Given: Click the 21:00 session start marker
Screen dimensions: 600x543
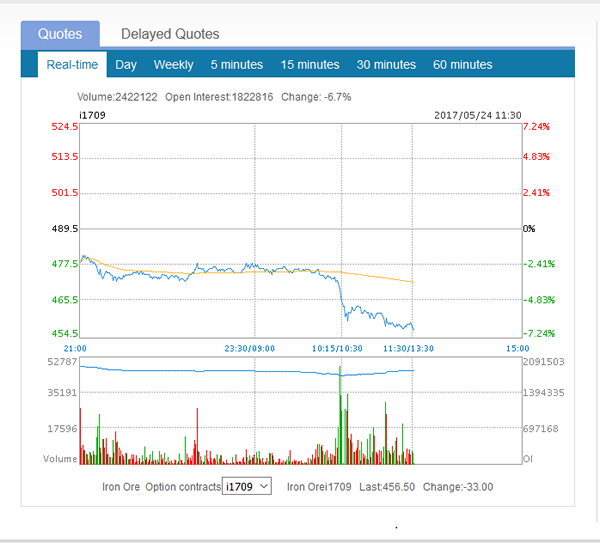Looking at the screenshot, I should (75, 348).
